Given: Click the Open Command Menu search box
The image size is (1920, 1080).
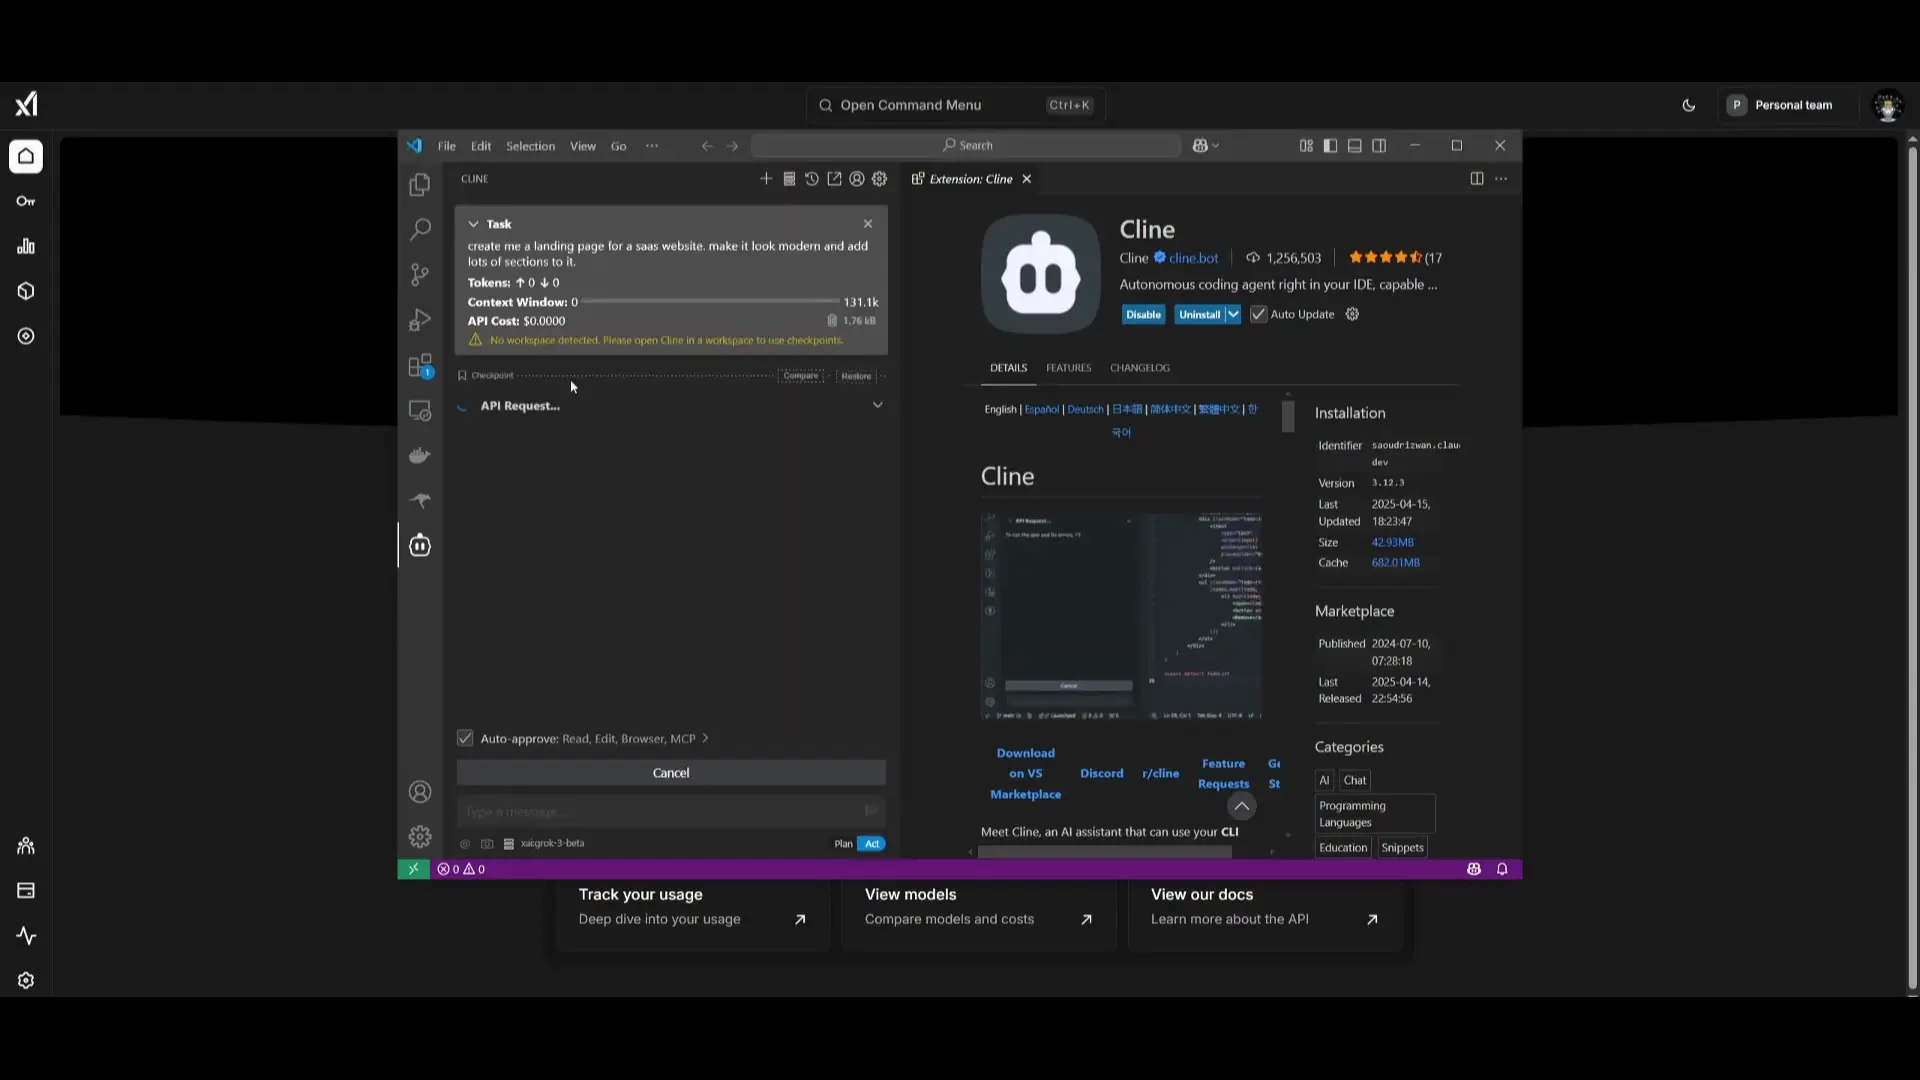Looking at the screenshot, I should (955, 105).
